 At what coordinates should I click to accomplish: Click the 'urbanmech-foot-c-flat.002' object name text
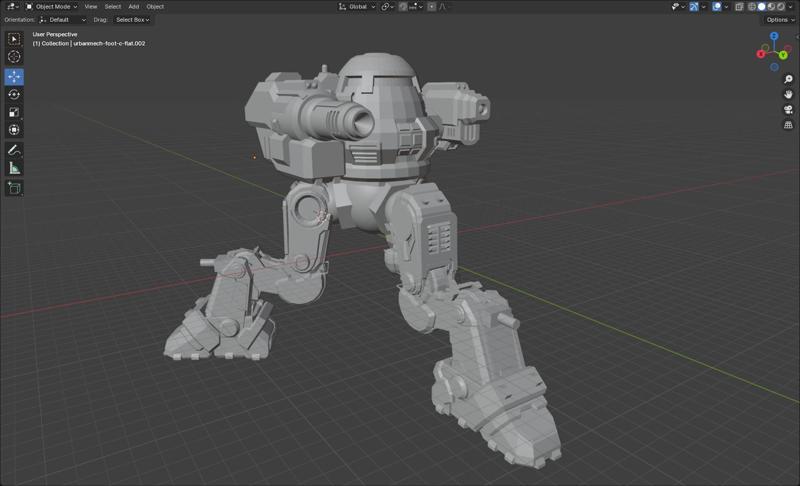(109, 43)
